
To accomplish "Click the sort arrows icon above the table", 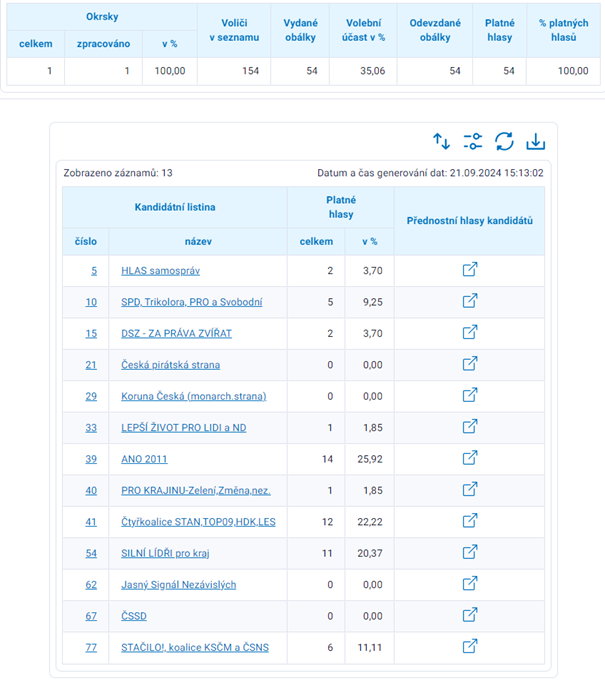I will (441, 142).
